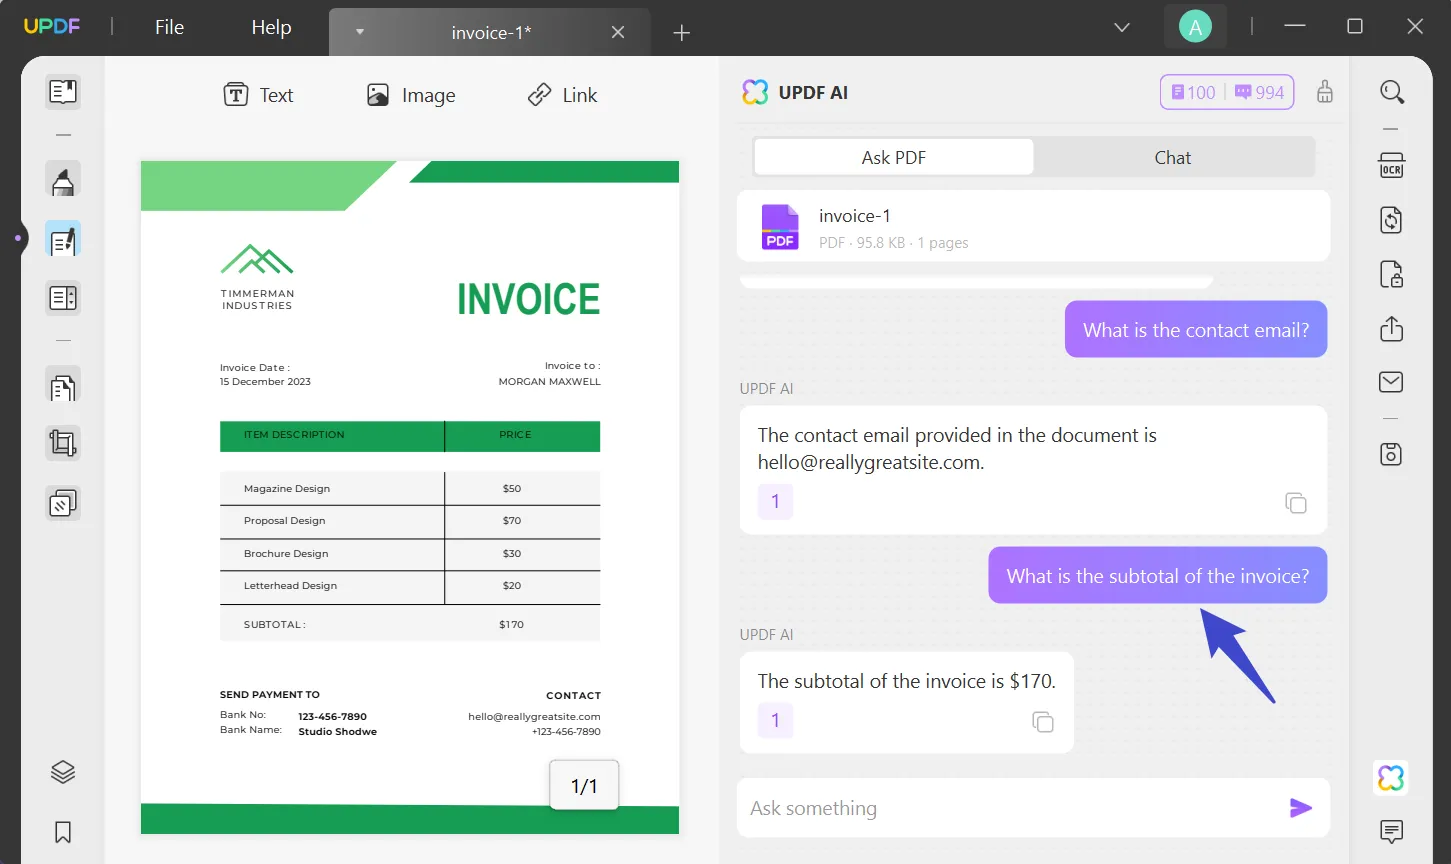
Task: Switch to the invoice-1* document tab
Action: 490,33
